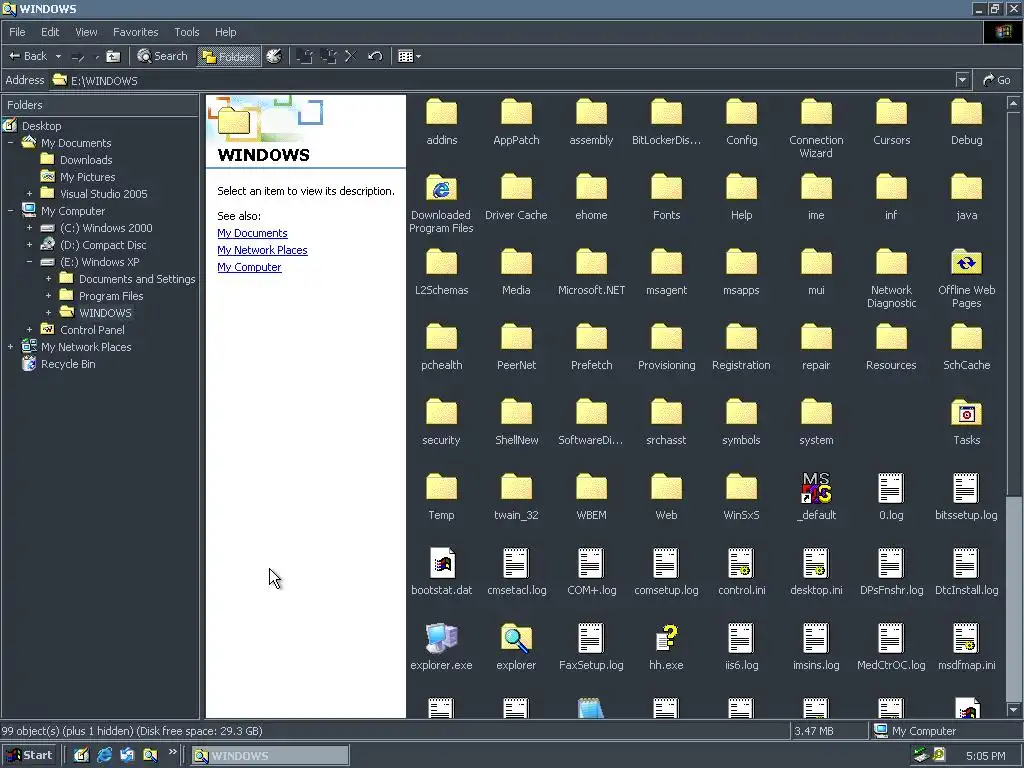Select the bootstat.dat file icon
Image resolution: width=1024 pixels, height=768 pixels.
click(x=441, y=563)
